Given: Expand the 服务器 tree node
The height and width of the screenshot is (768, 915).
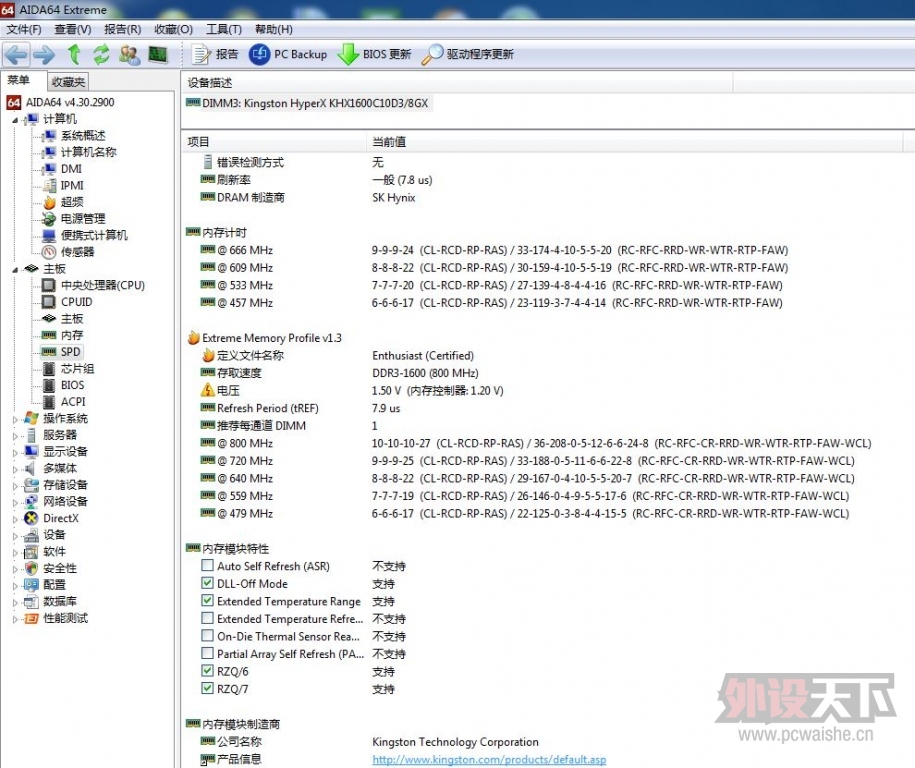Looking at the screenshot, I should coord(15,436).
